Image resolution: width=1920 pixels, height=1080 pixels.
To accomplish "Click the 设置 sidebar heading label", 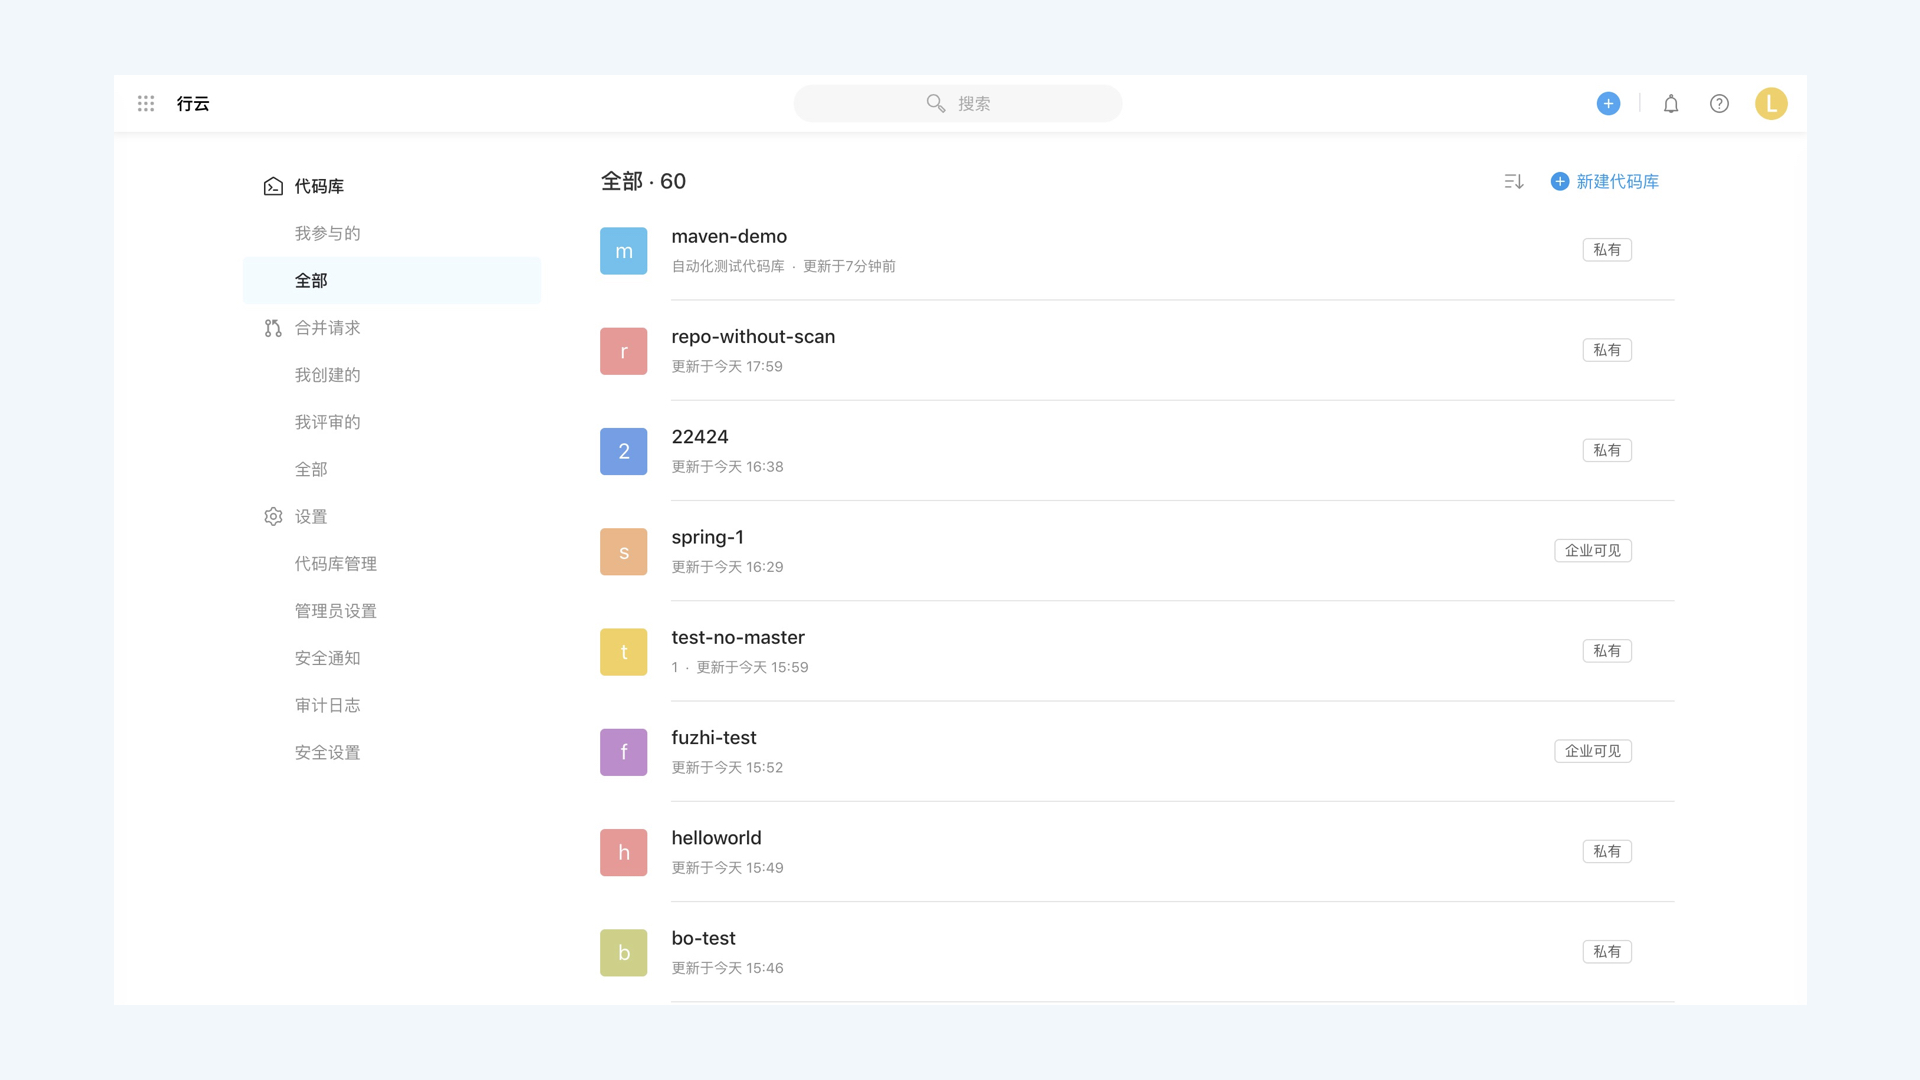I will coord(311,516).
